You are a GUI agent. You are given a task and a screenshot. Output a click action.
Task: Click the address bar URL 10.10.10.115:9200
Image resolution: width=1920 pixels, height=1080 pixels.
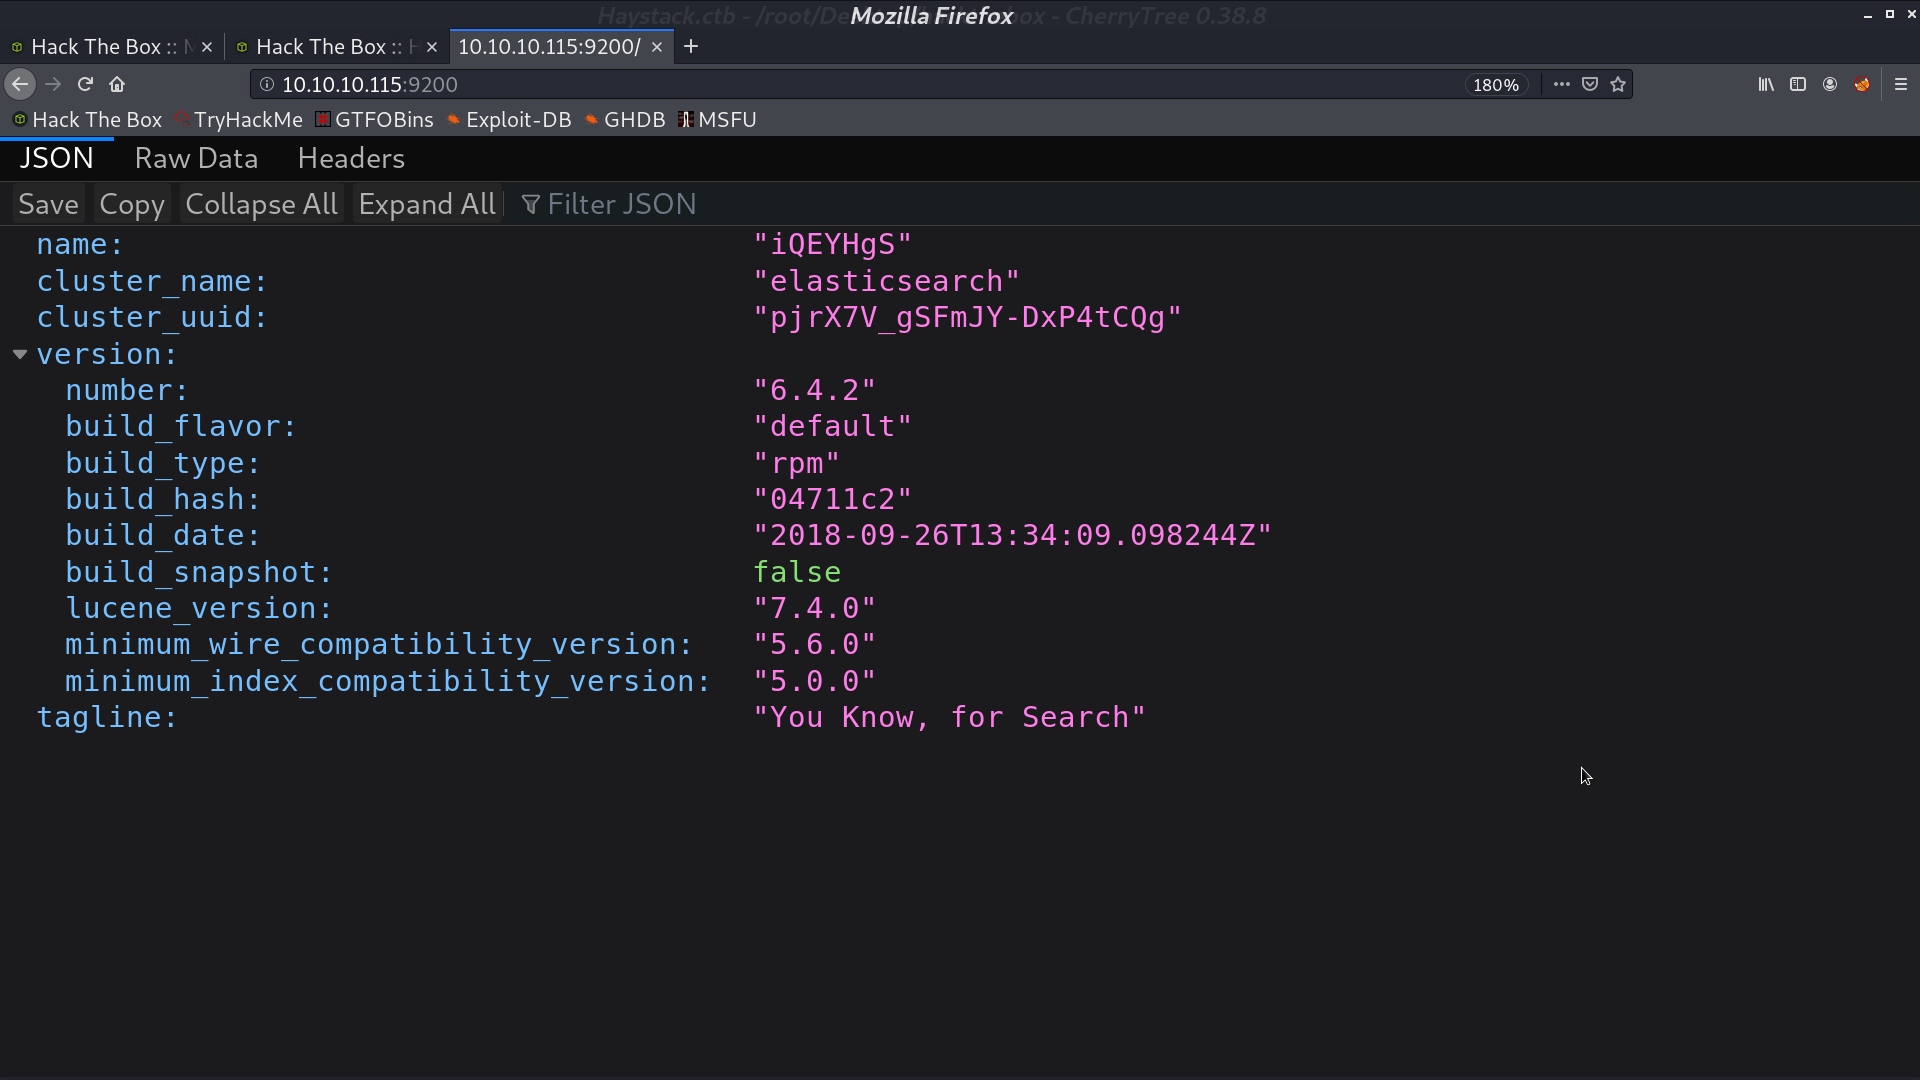point(370,85)
